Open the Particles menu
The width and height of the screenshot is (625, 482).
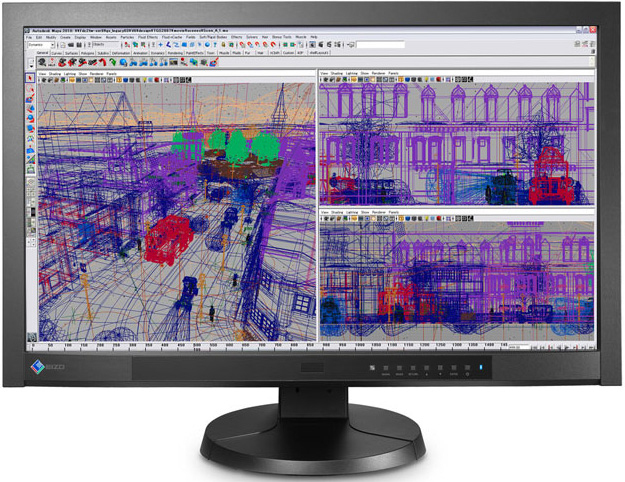click(127, 37)
